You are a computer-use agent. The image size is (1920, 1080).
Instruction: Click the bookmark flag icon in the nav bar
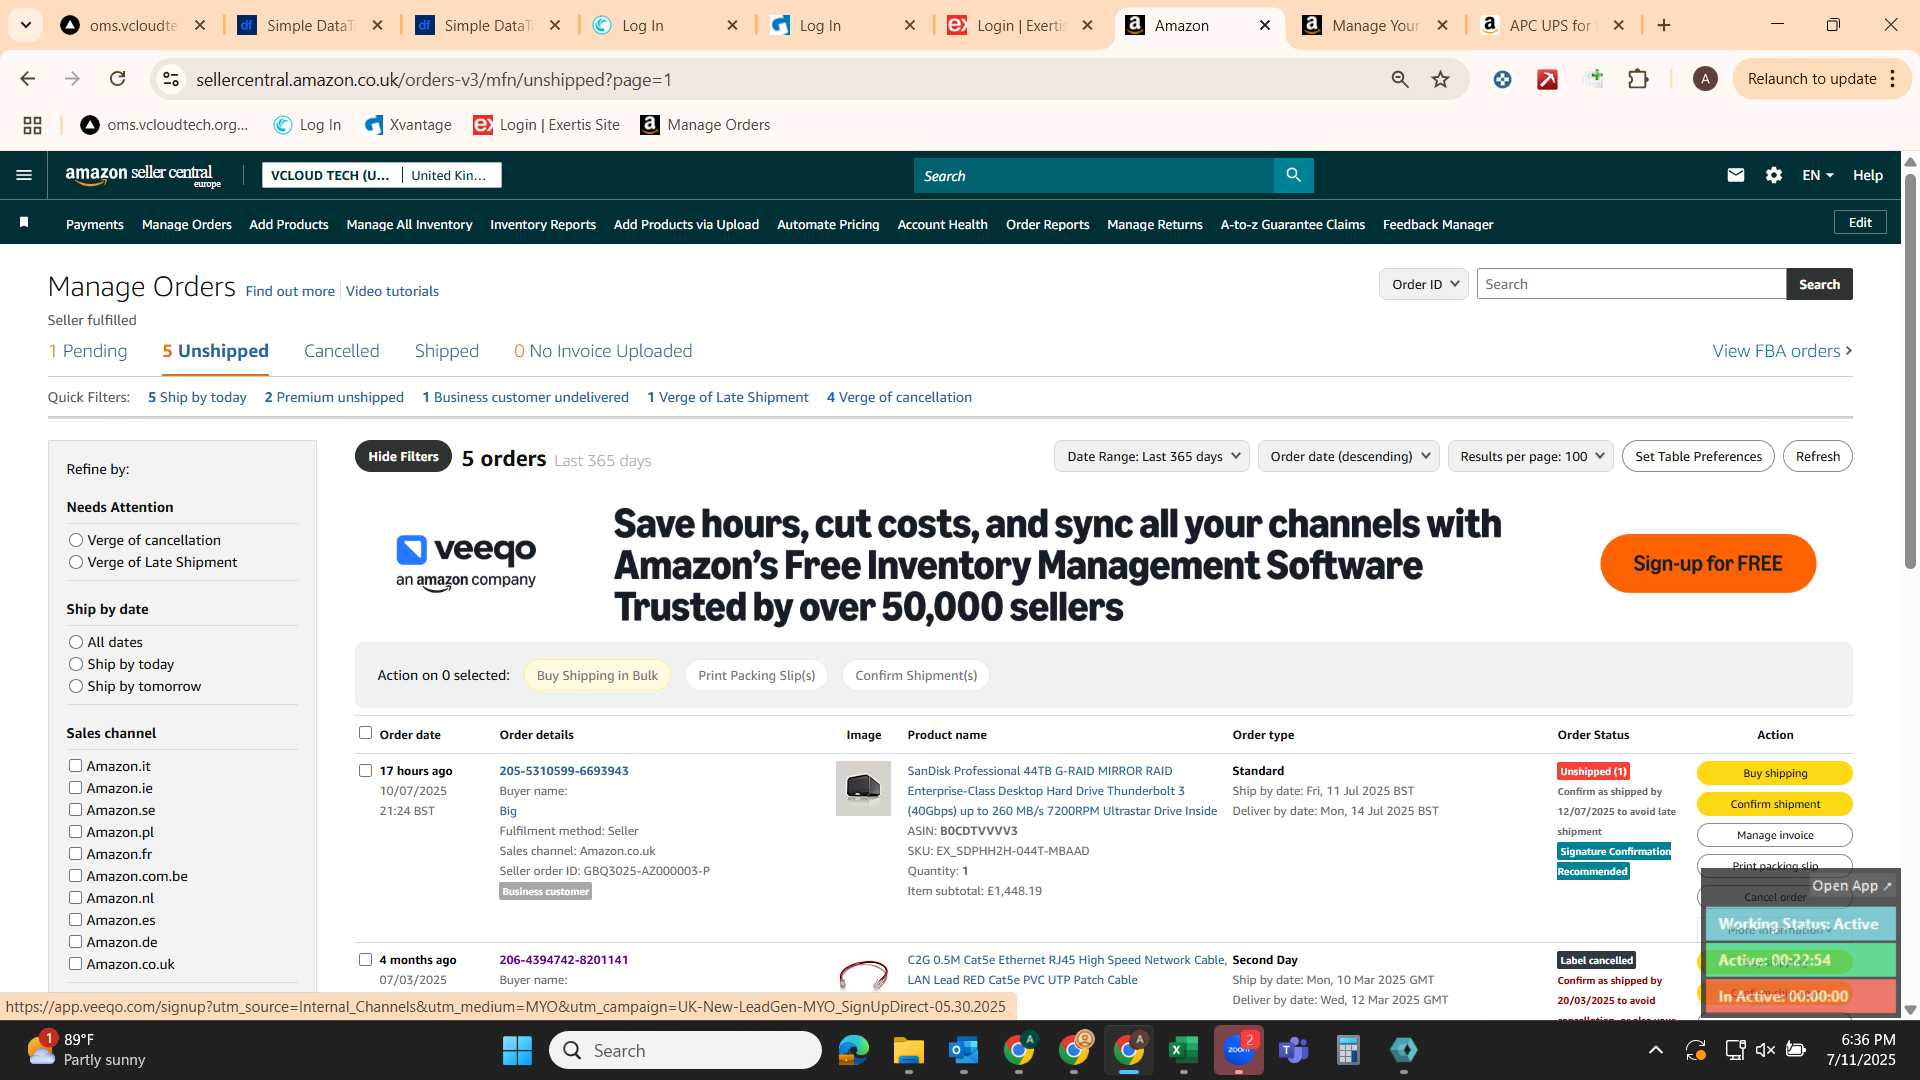coord(24,223)
